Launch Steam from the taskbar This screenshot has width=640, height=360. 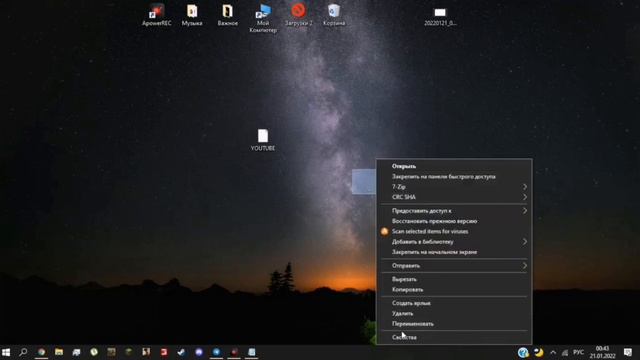pyautogui.click(x=181, y=352)
